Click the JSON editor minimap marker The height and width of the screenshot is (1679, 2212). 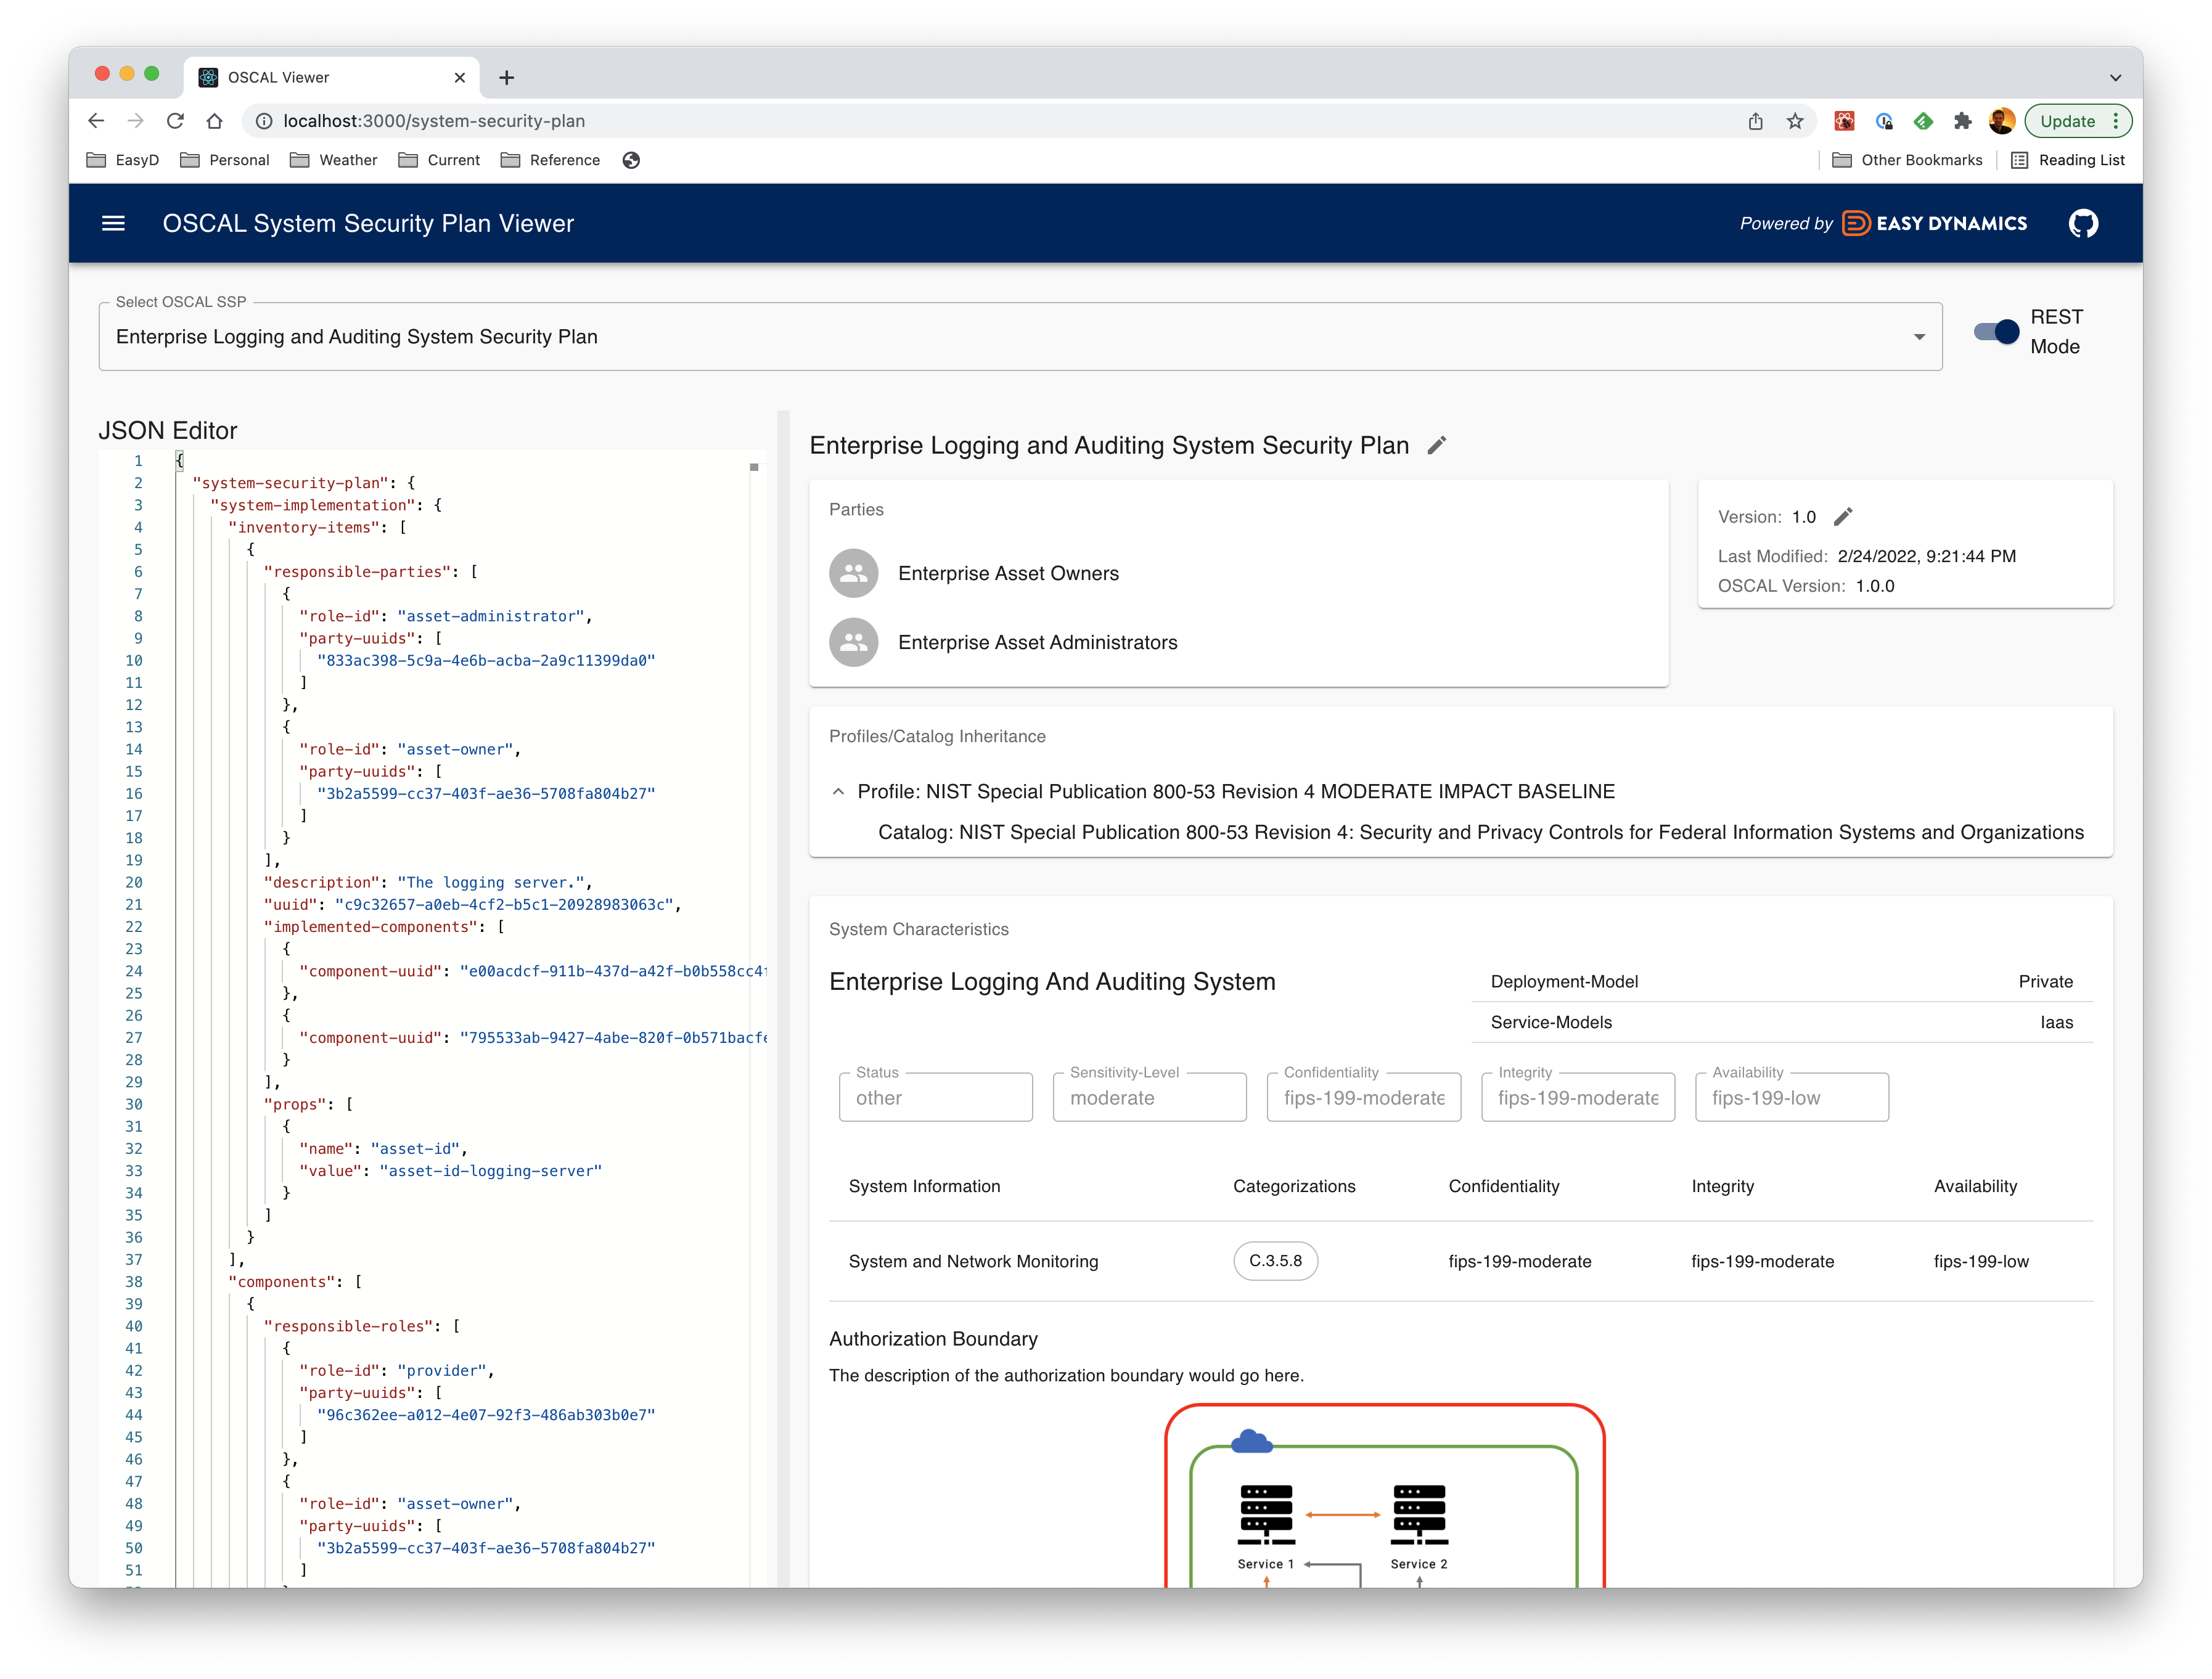754,467
